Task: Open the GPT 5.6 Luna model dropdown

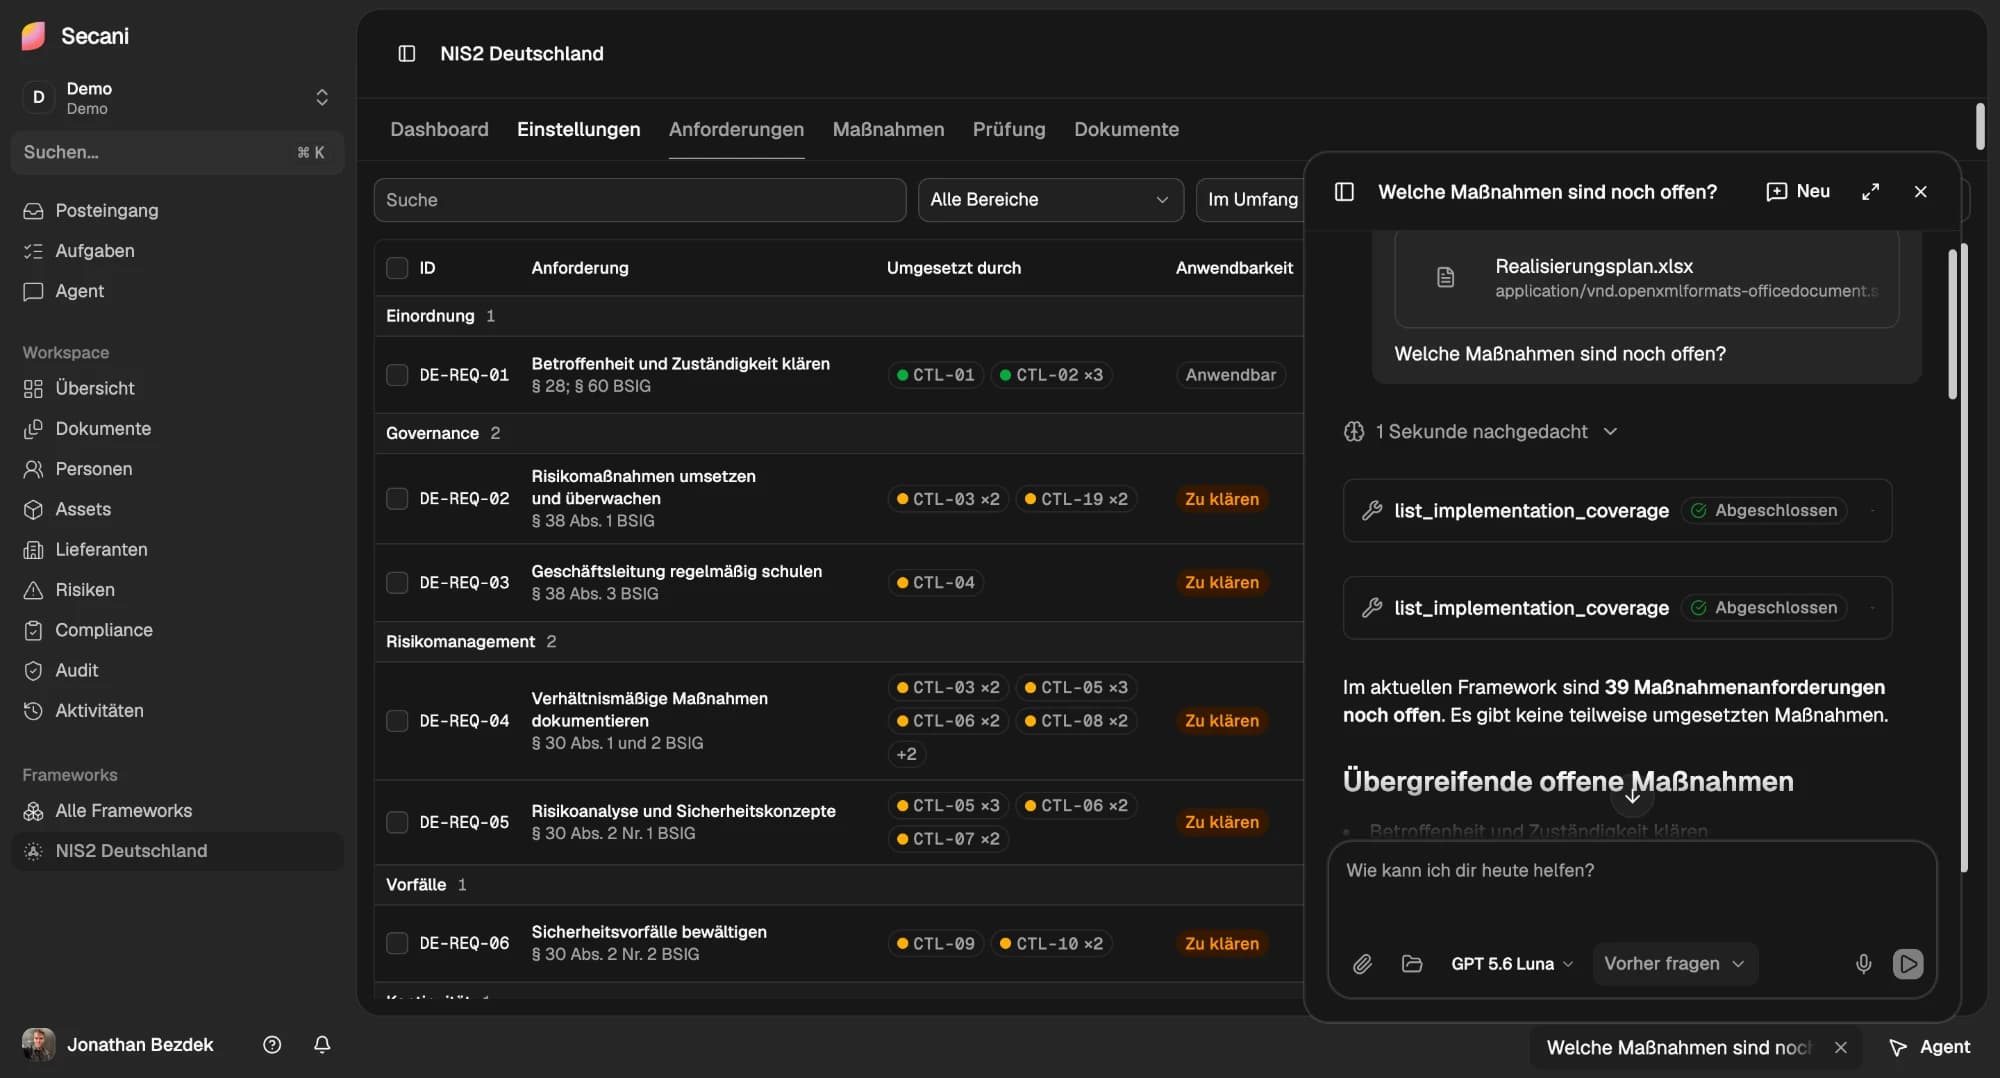Action: click(x=1512, y=964)
